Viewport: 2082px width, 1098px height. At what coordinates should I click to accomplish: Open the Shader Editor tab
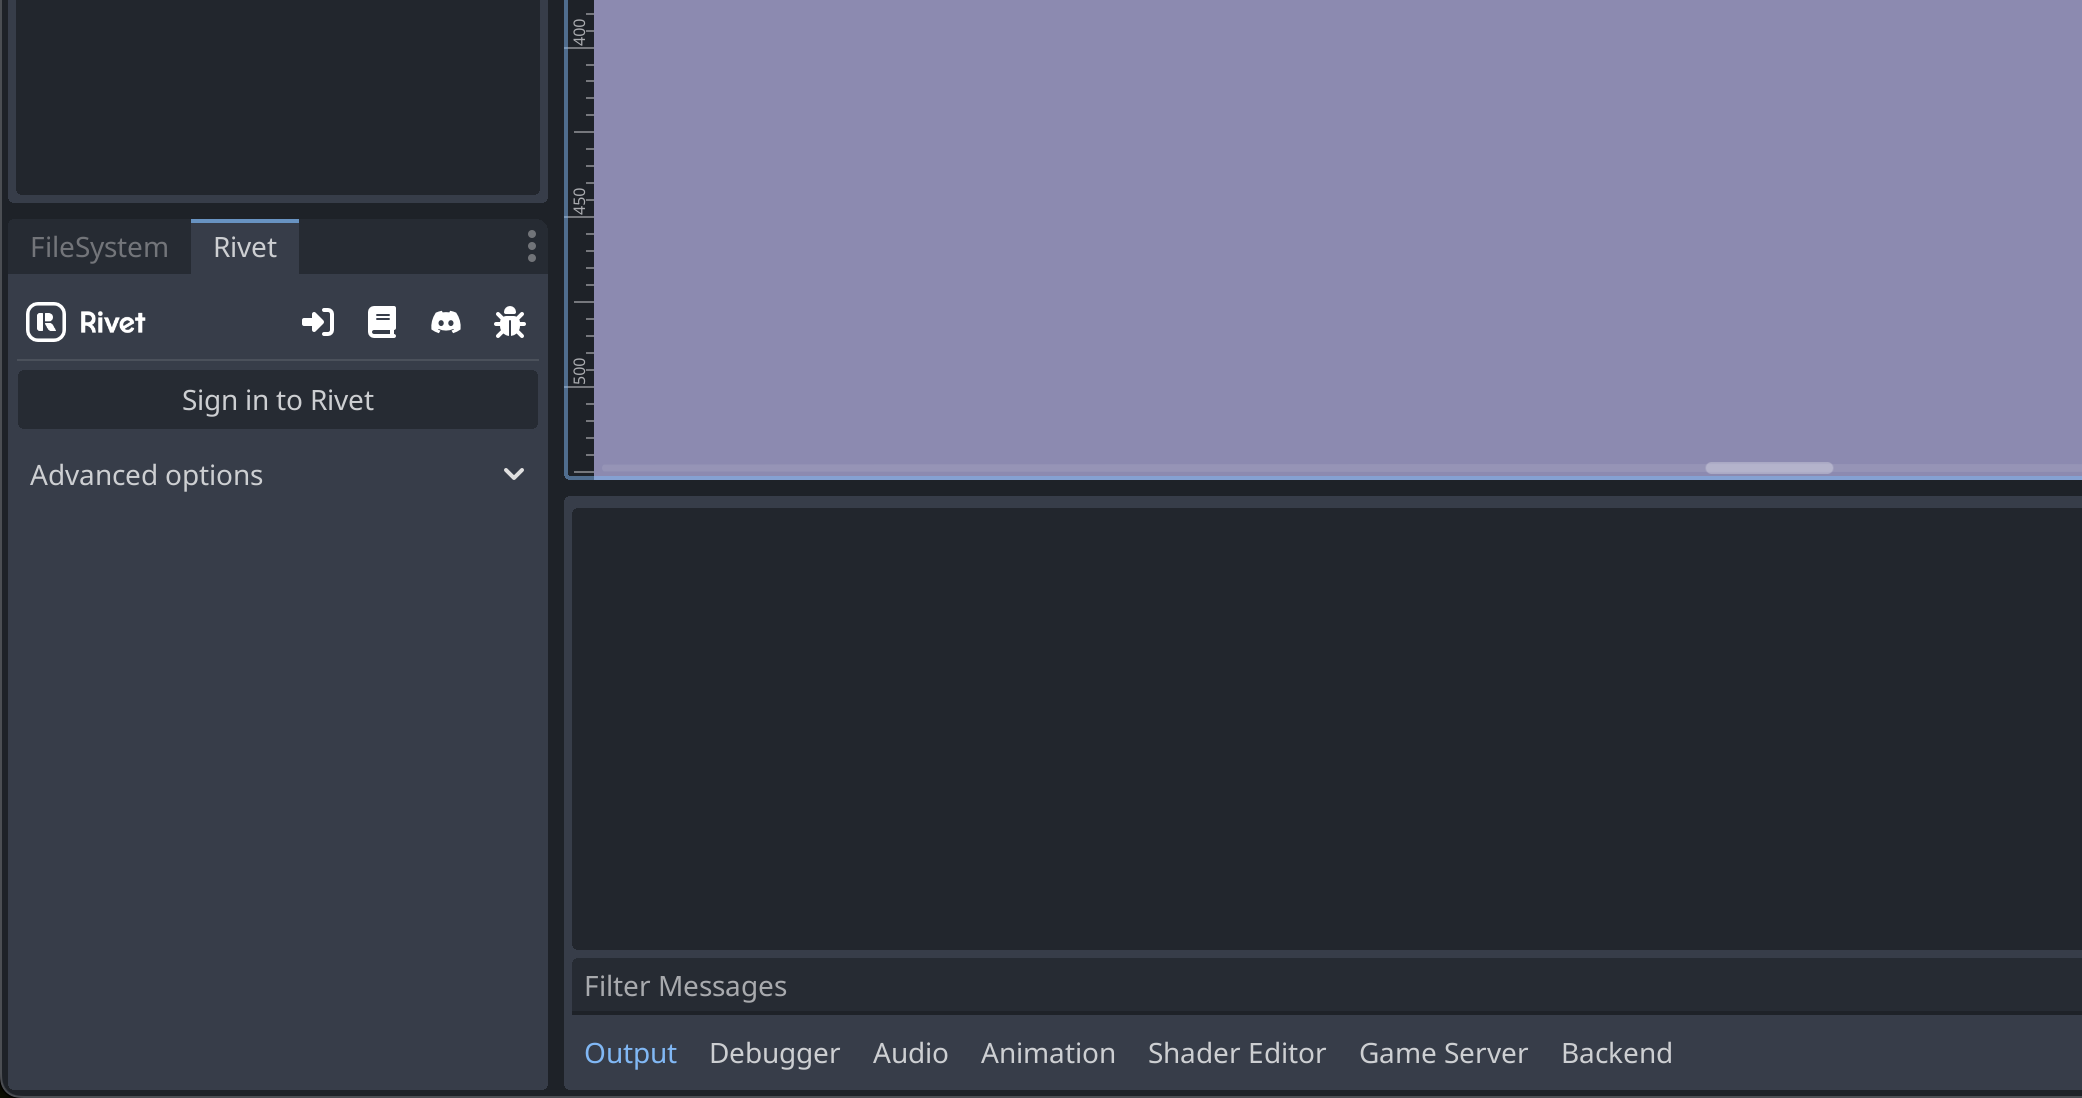(x=1237, y=1053)
